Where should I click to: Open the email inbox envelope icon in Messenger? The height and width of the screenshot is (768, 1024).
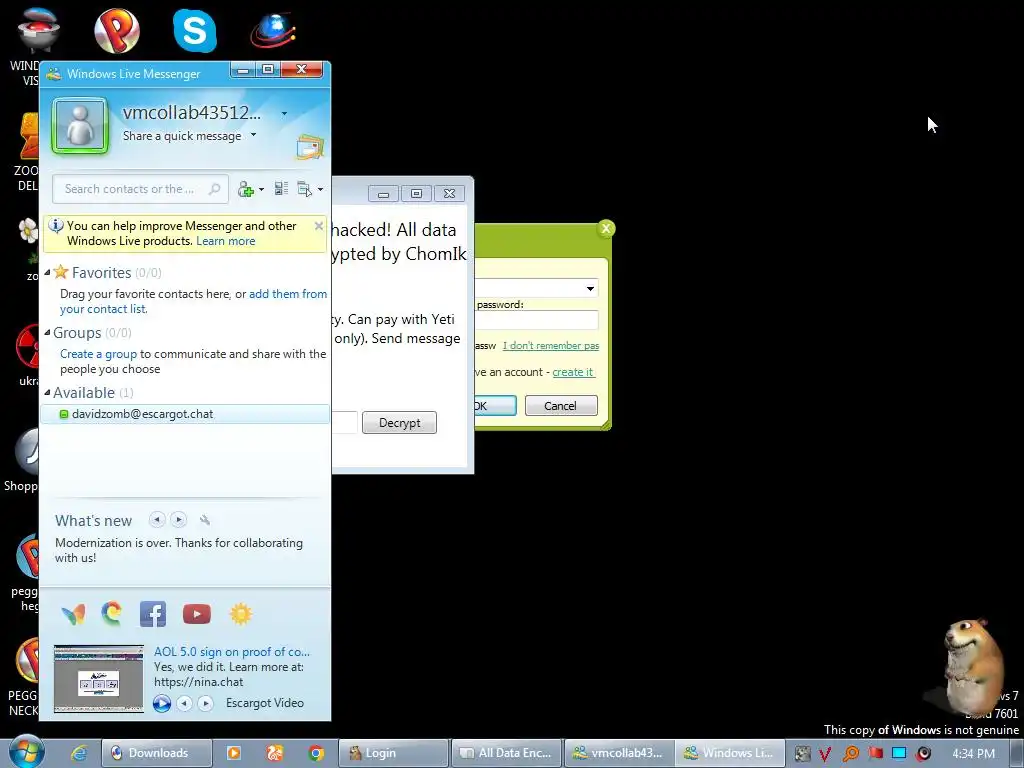pos(310,147)
